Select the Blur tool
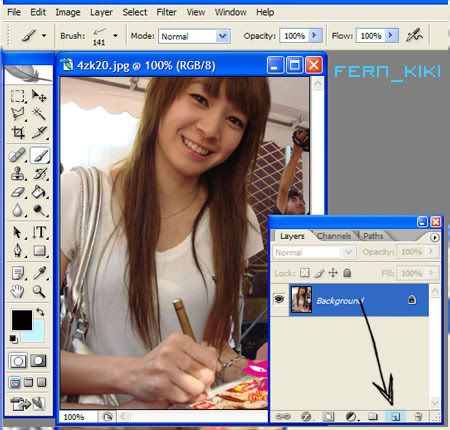Viewport: 450px width, 430px height. (x=18, y=210)
